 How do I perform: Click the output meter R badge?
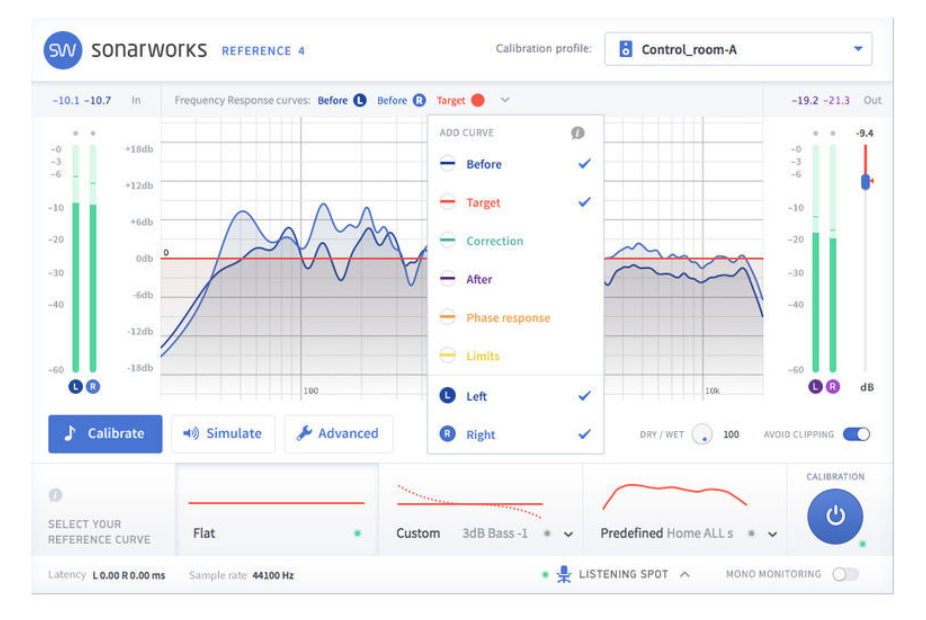(833, 387)
